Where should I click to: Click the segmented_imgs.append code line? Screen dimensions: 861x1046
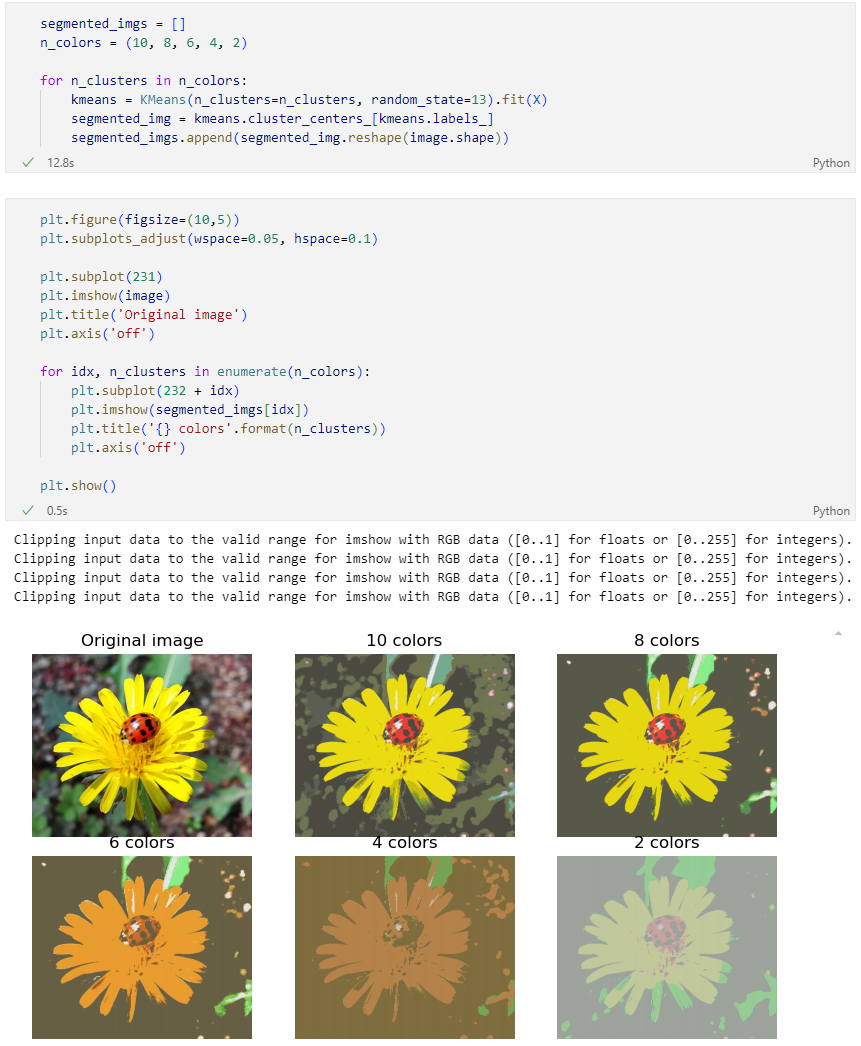[x=289, y=138]
